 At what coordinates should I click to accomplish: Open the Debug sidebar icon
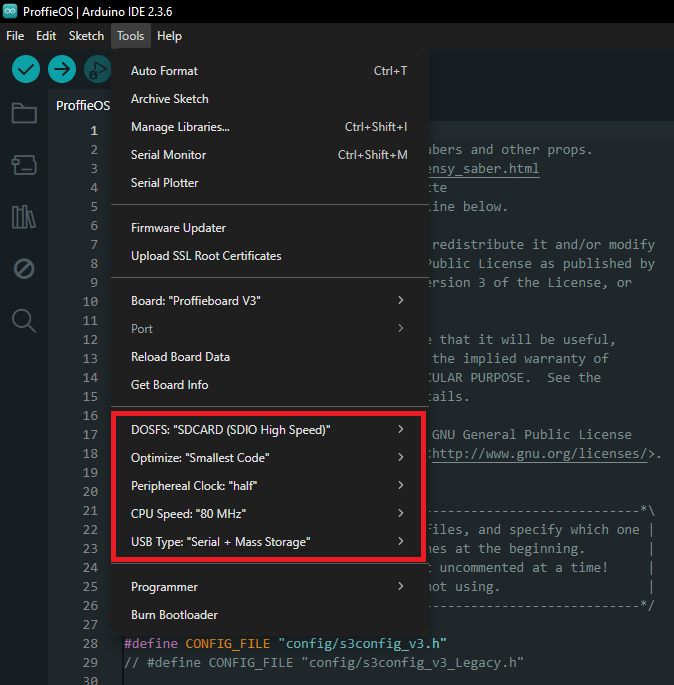coord(24,268)
